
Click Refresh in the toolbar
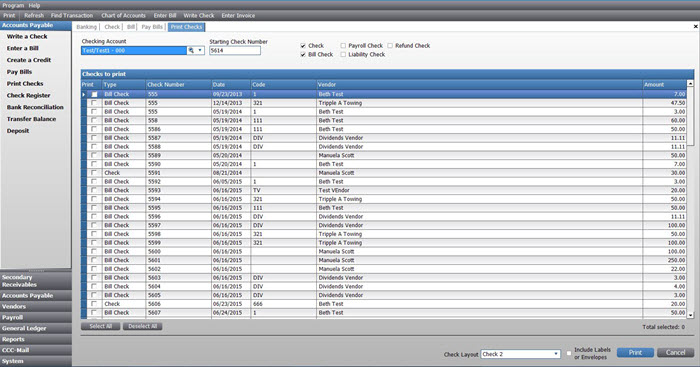(34, 15)
